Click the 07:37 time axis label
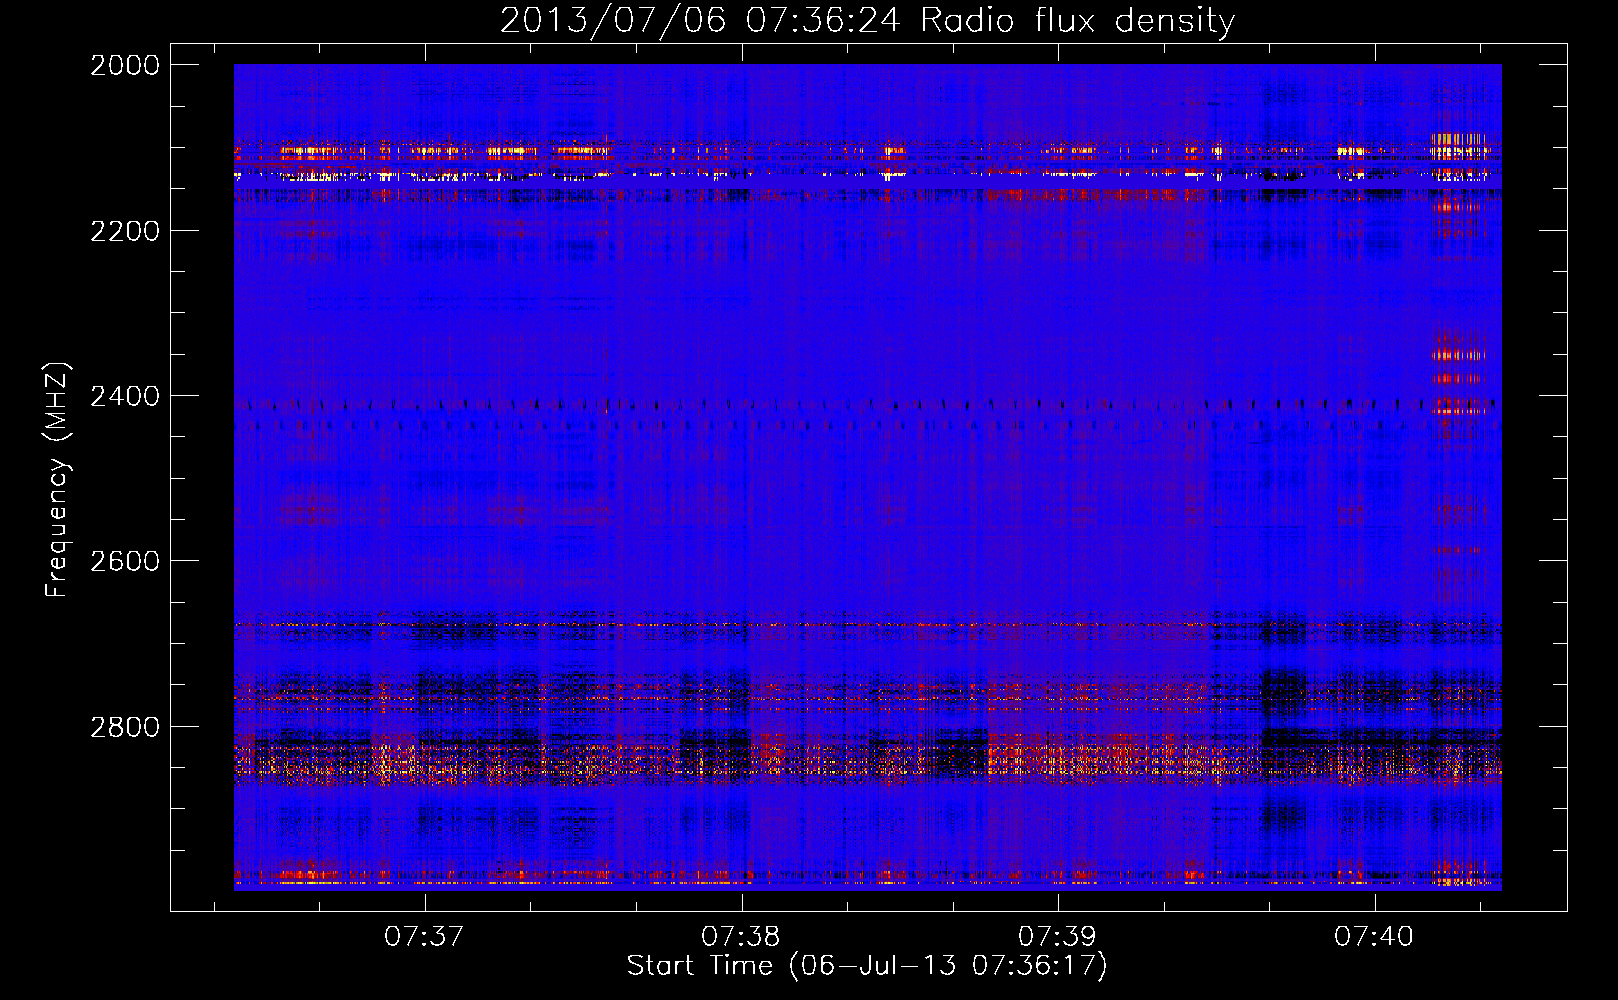 [424, 936]
